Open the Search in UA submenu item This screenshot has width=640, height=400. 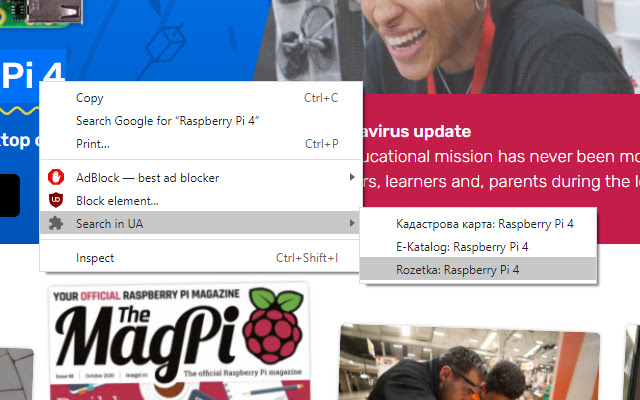coord(201,223)
